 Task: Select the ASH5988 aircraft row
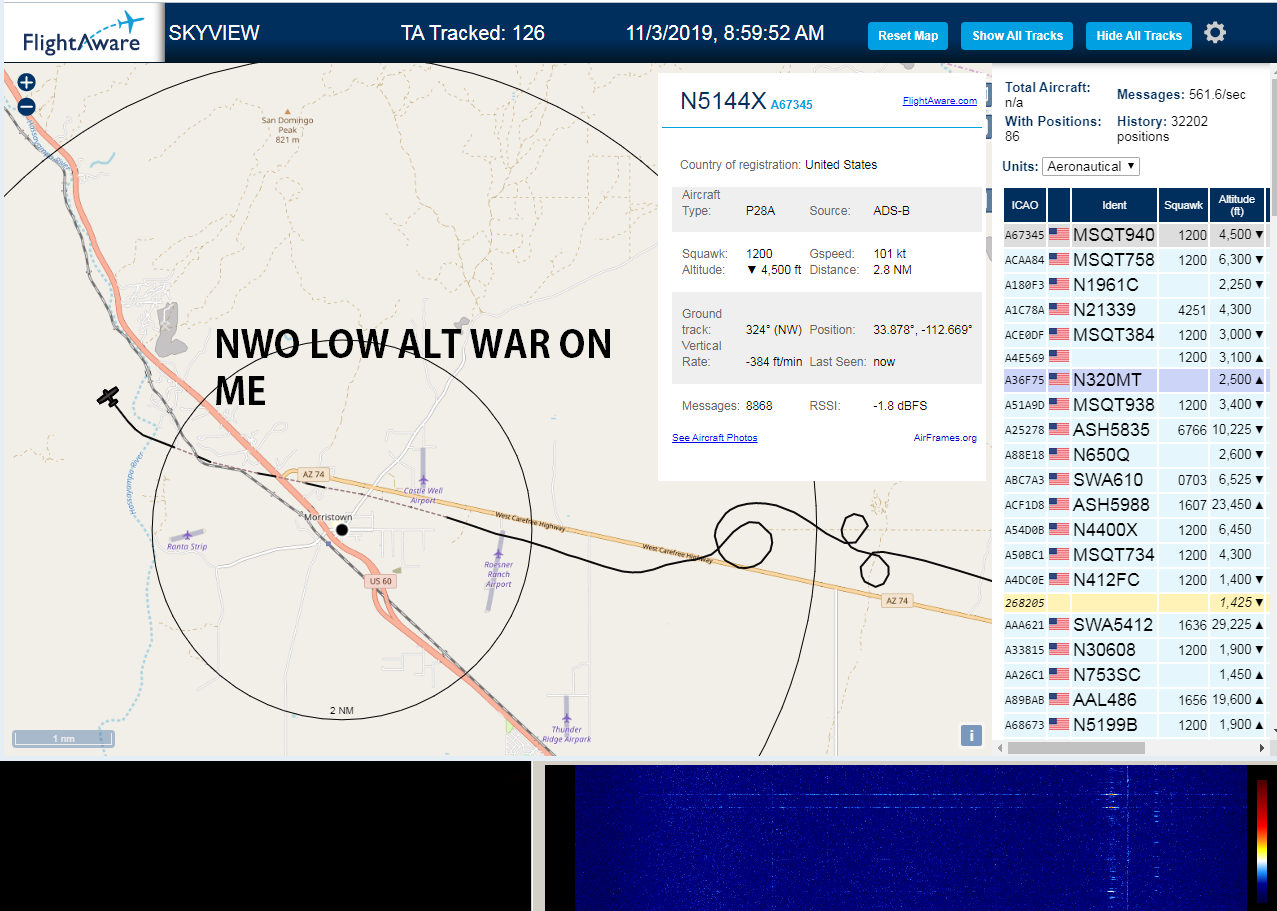pos(1135,505)
